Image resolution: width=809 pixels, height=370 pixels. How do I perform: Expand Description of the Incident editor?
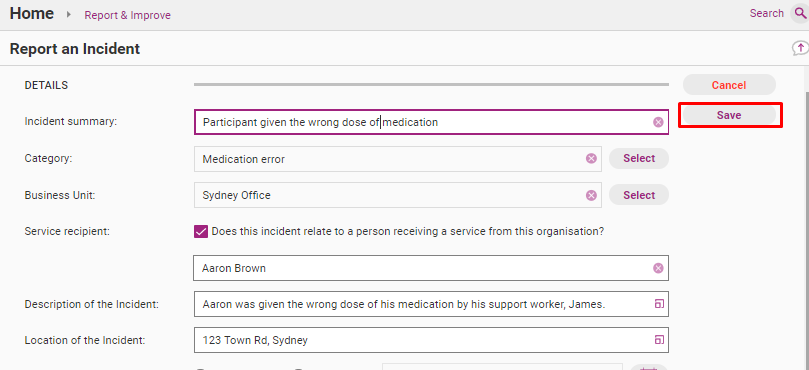click(658, 304)
